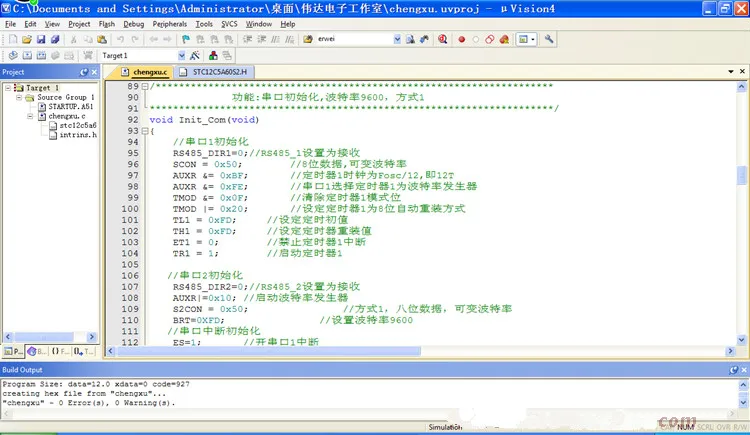Start debug session magnifier icon
750x435 pixels.
(x=442, y=39)
